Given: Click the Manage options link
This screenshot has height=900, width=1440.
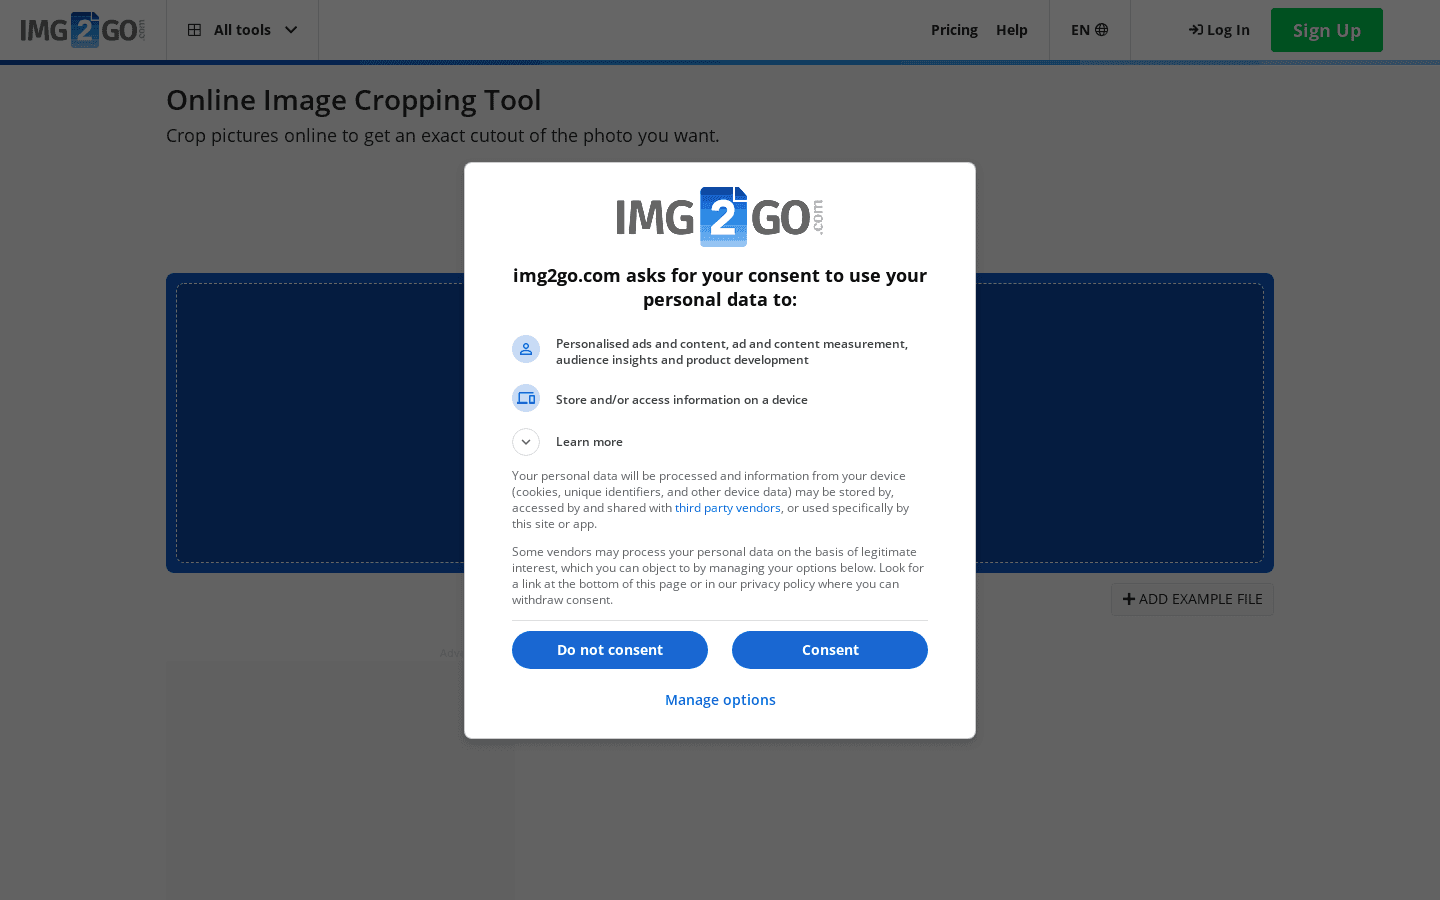Looking at the screenshot, I should click(720, 699).
